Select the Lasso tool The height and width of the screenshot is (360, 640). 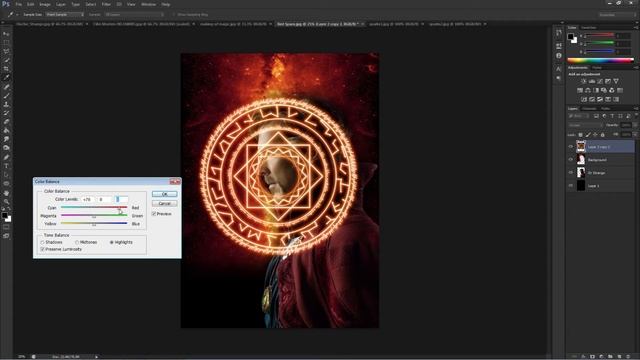(6, 51)
